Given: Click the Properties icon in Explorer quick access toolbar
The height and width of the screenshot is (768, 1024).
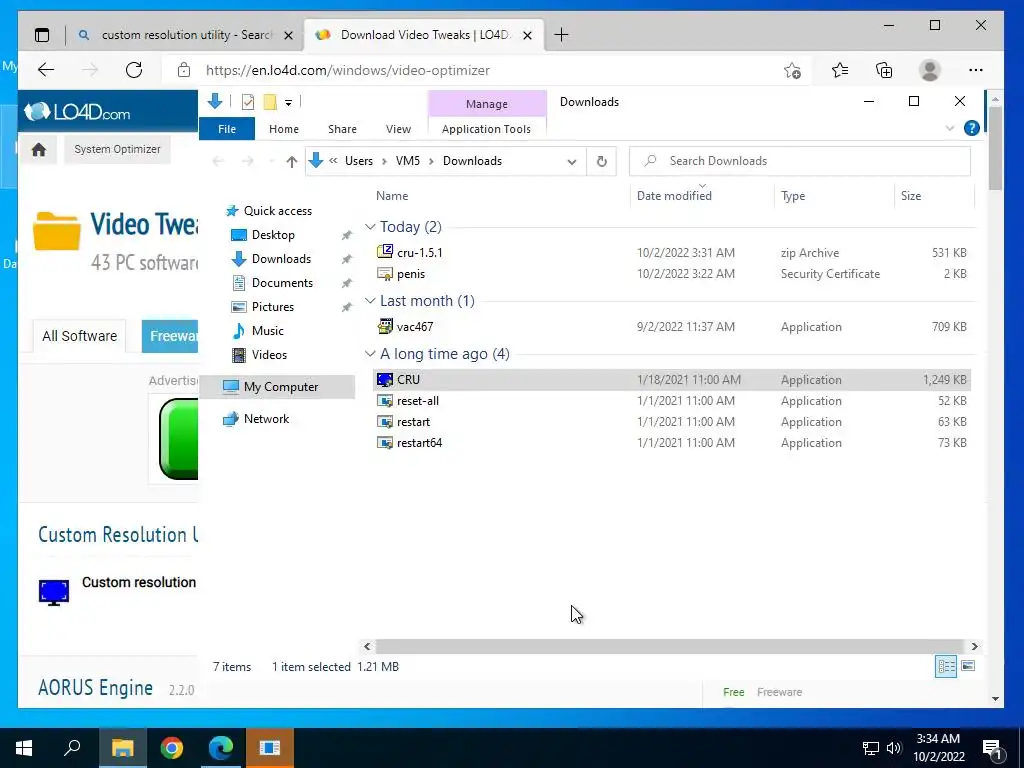Looking at the screenshot, I should tap(248, 102).
